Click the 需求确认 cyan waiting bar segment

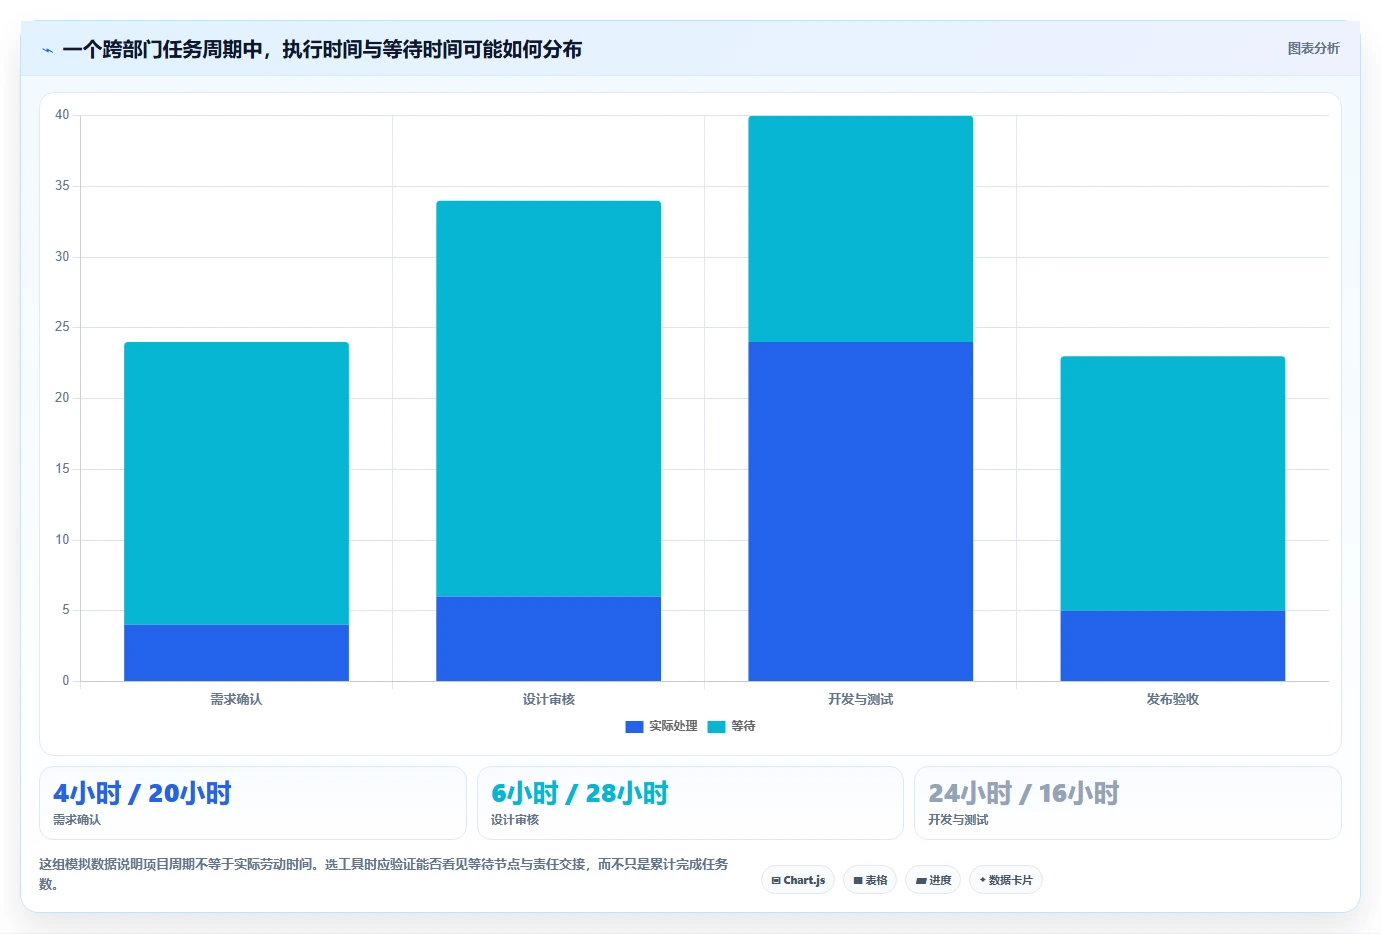236,483
